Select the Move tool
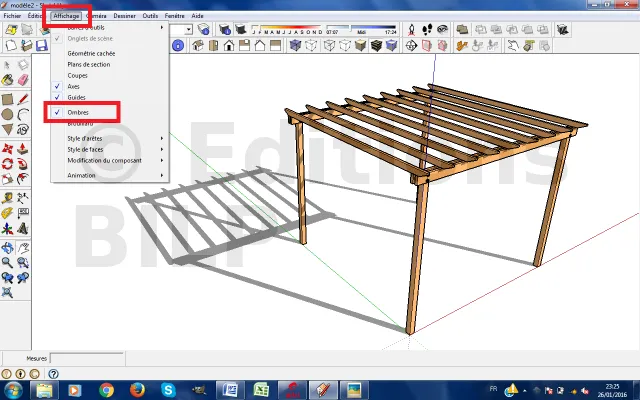This screenshot has height=400, width=640. point(8,149)
